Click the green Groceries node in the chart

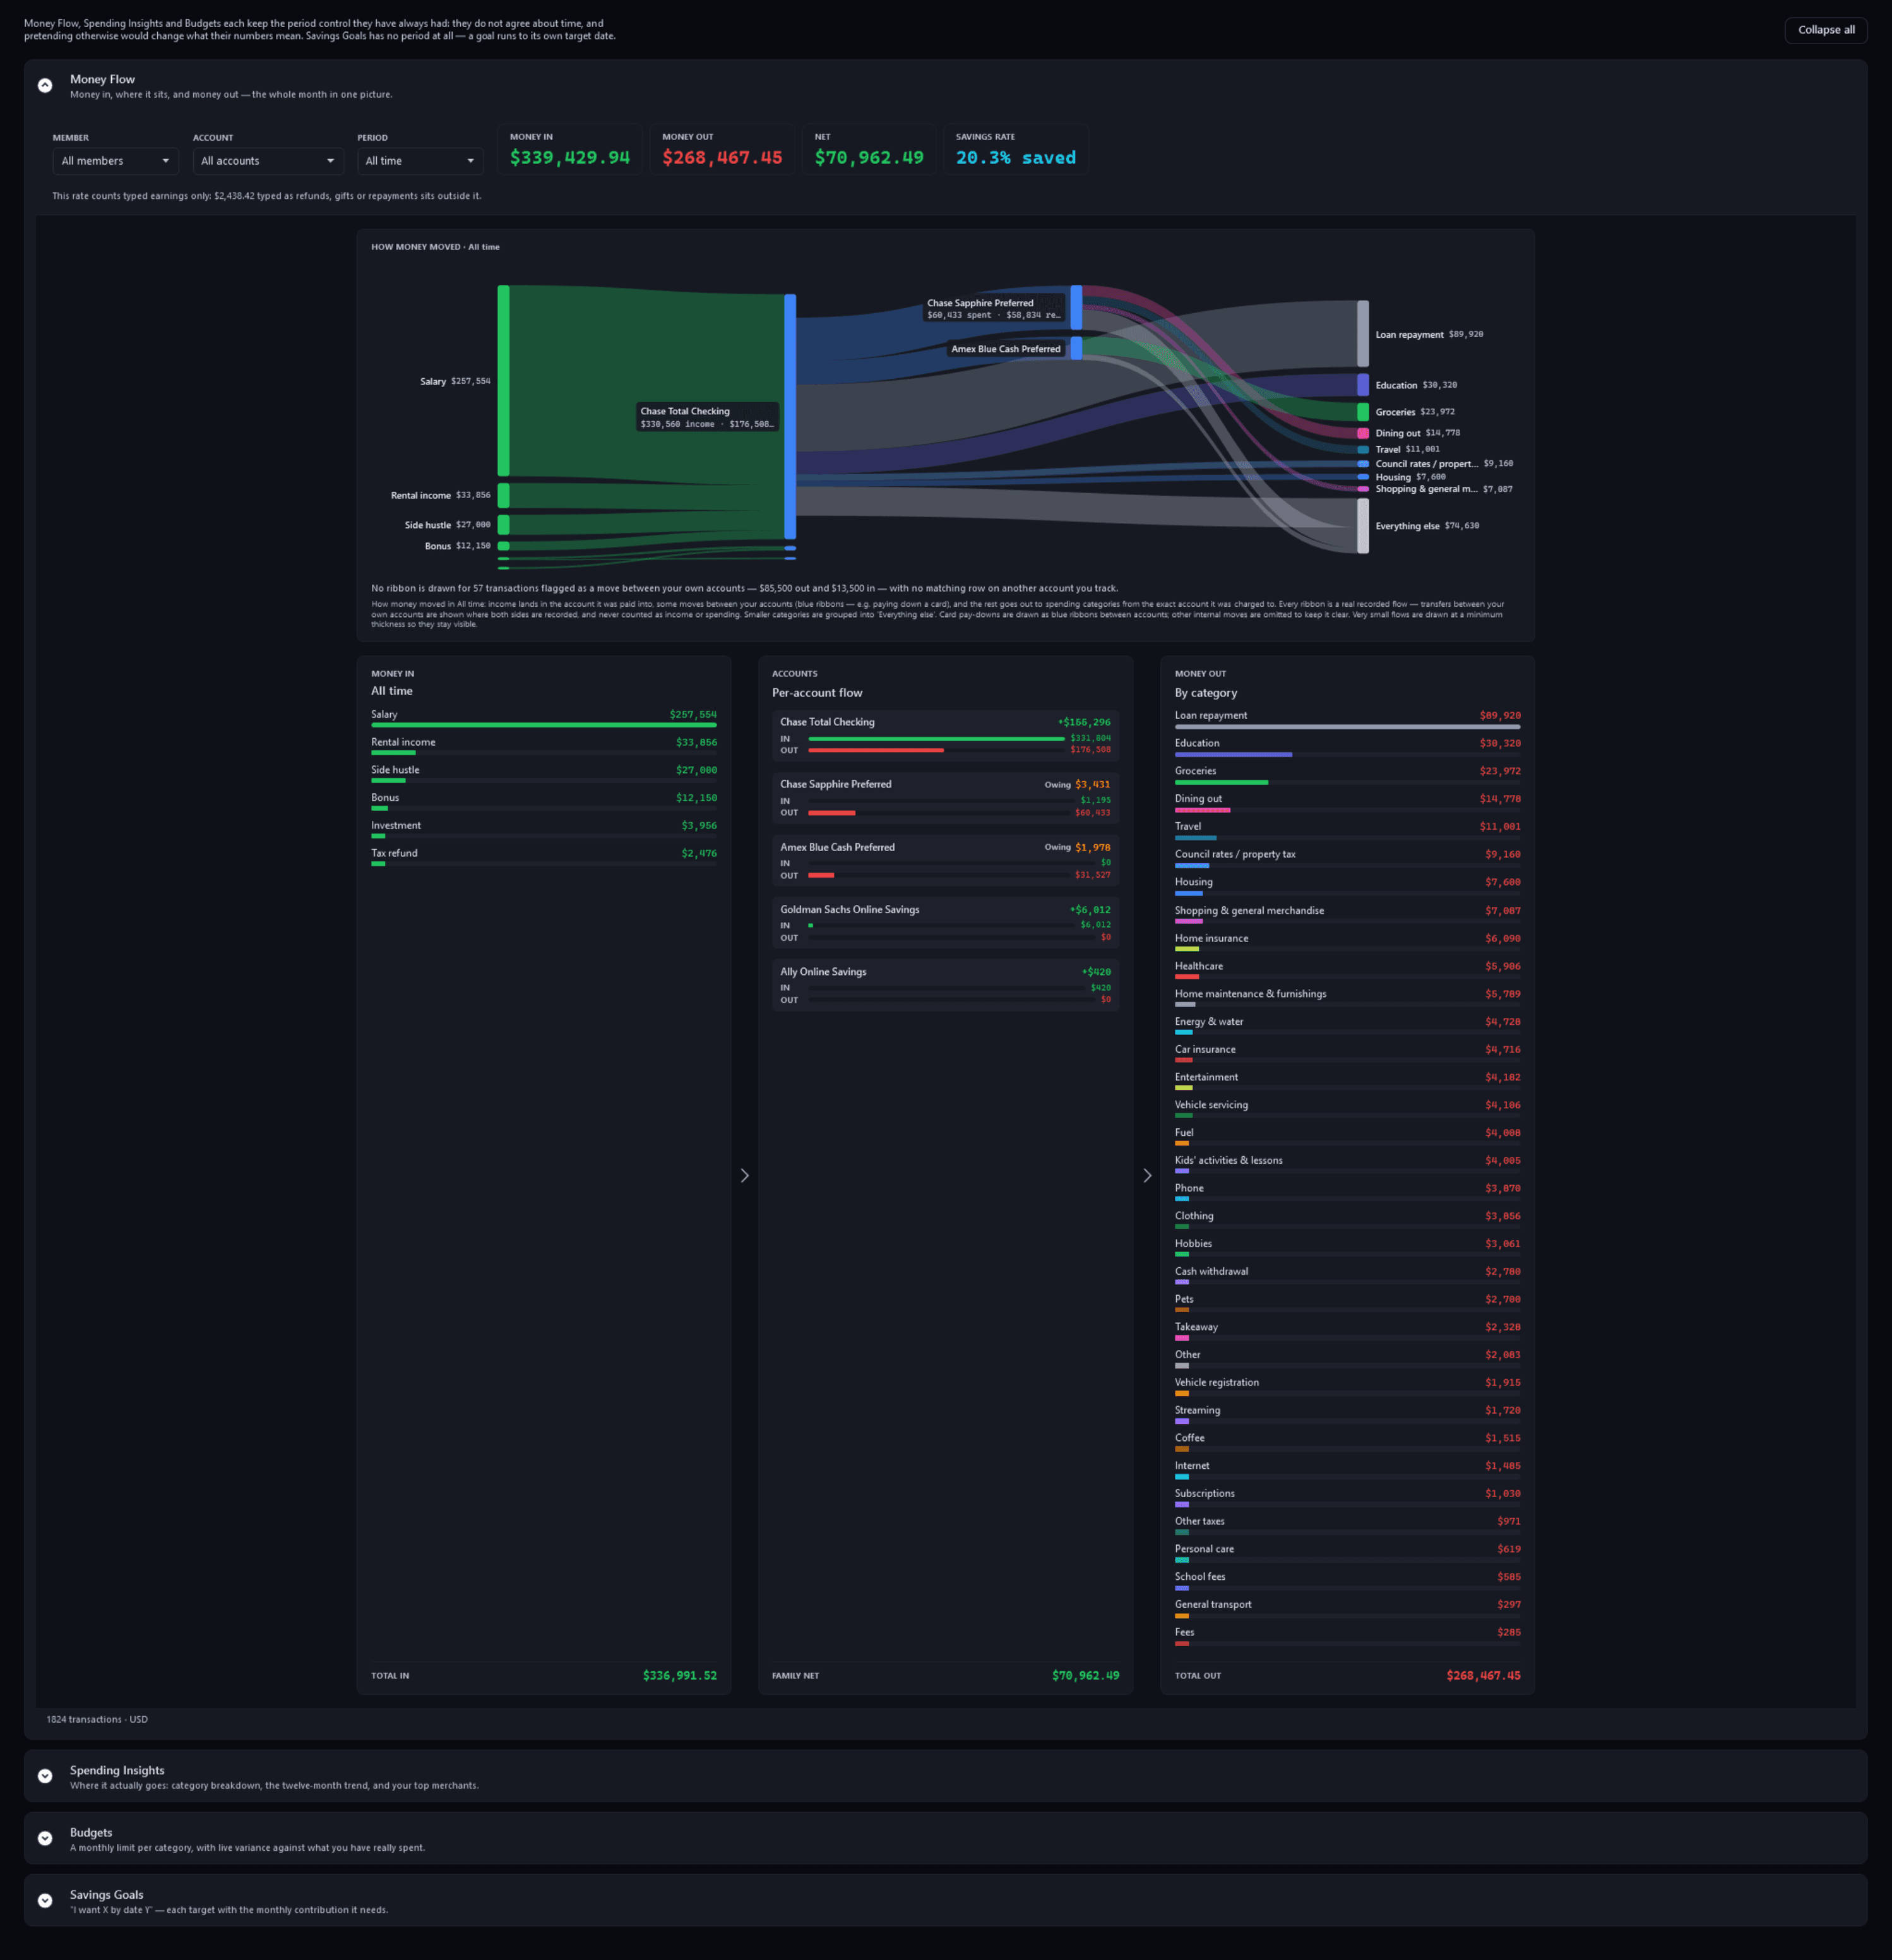(1362, 412)
